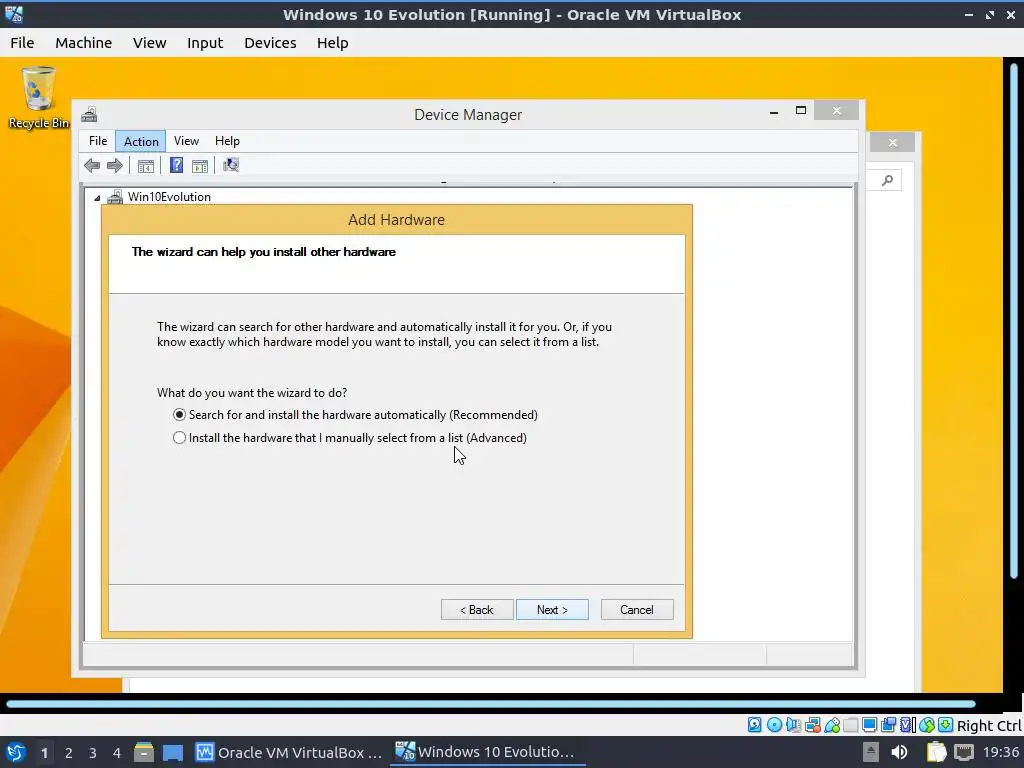Open Device Manager View menu

click(186, 141)
